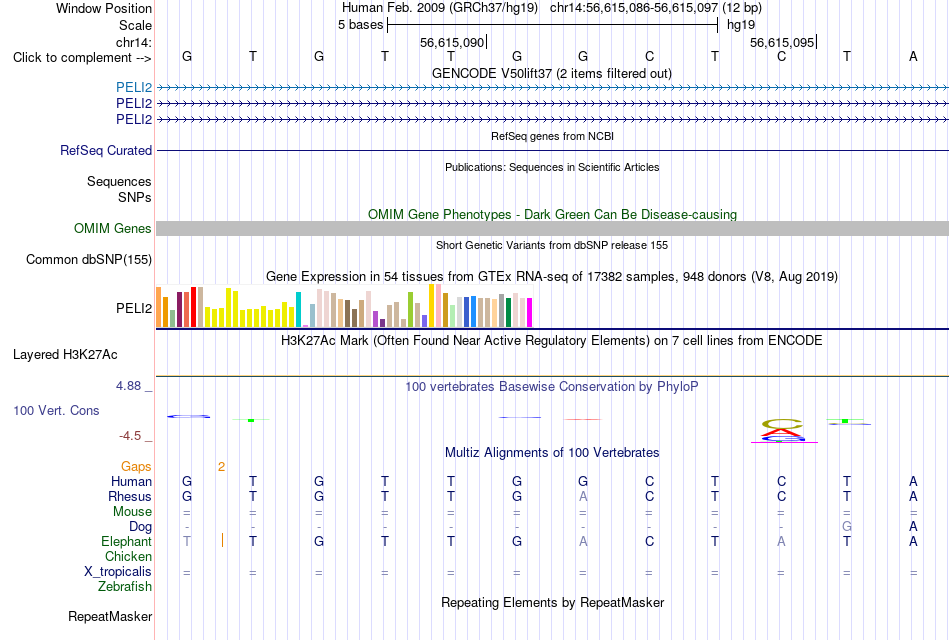Select the Human alignment row label
This screenshot has width=950, height=640.
coord(131,481)
